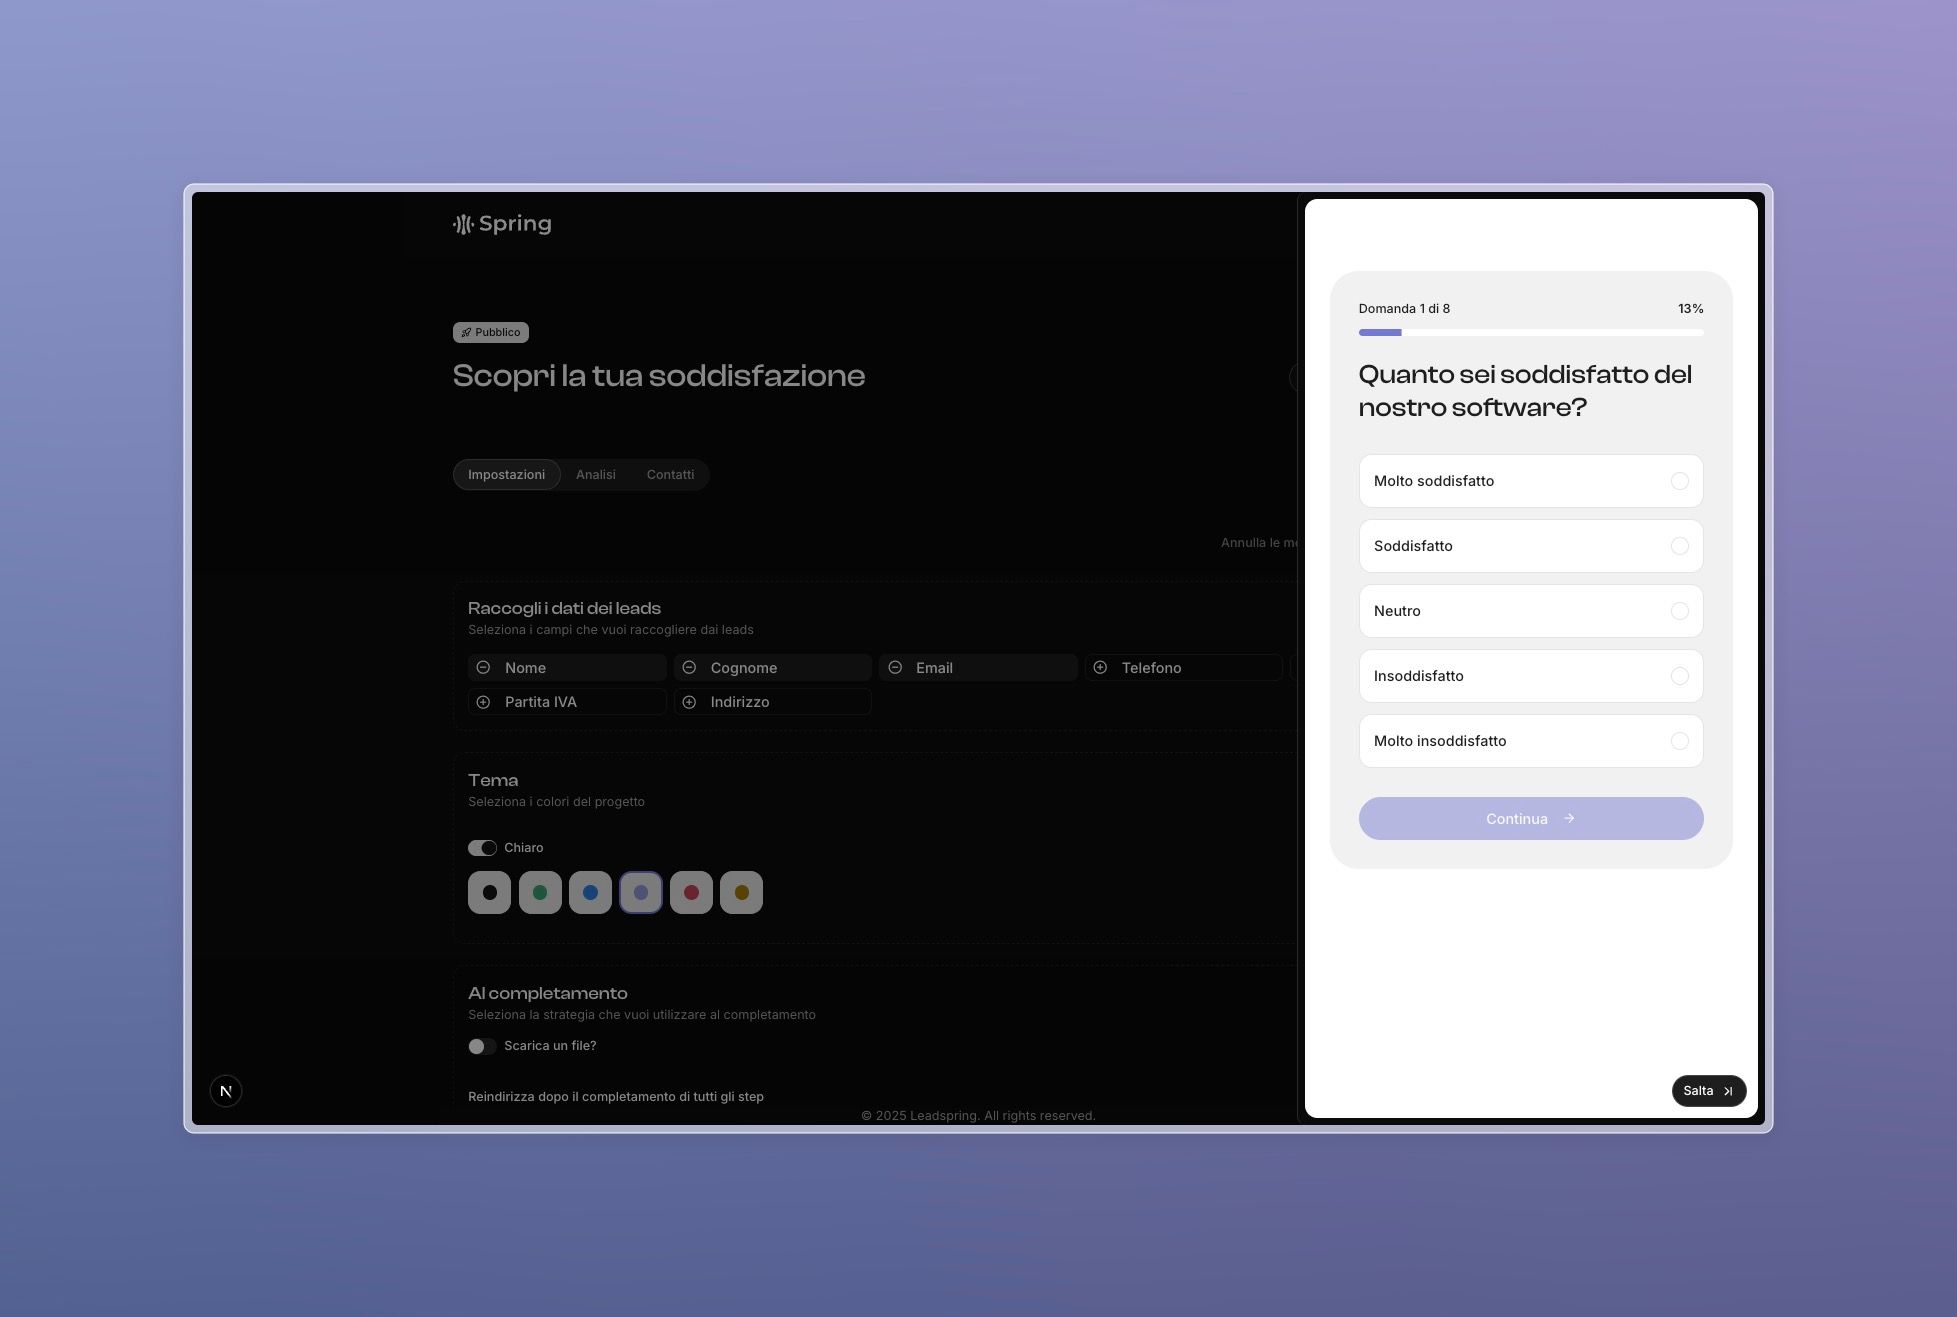Remove the Cognome field via minus icon
This screenshot has width=1957, height=1317.
[689, 668]
